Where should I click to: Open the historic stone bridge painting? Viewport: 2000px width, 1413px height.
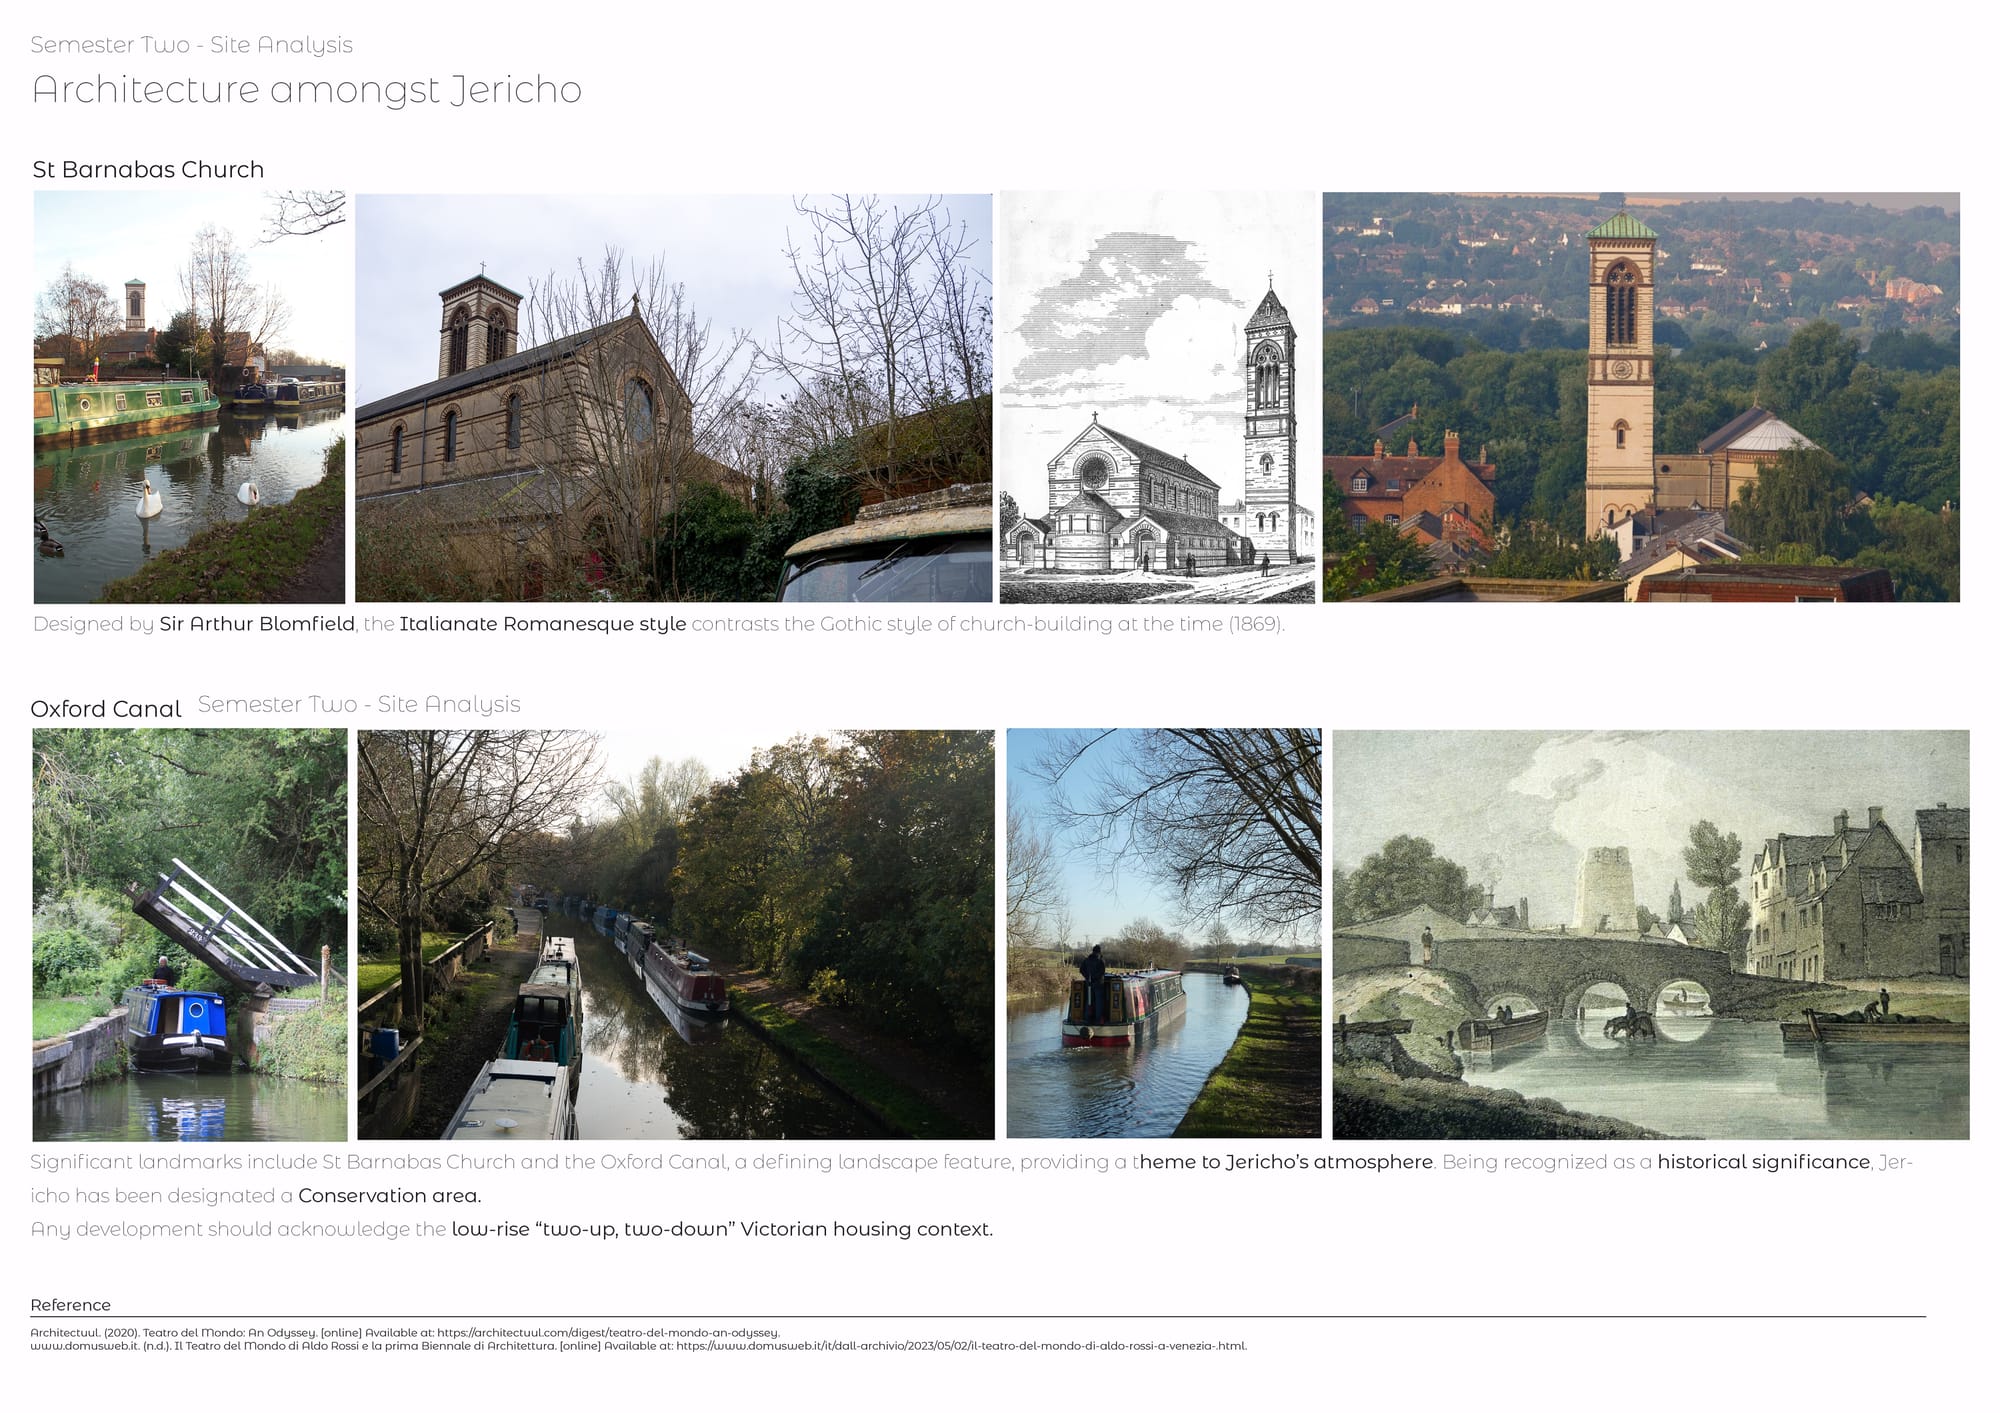(1650, 934)
